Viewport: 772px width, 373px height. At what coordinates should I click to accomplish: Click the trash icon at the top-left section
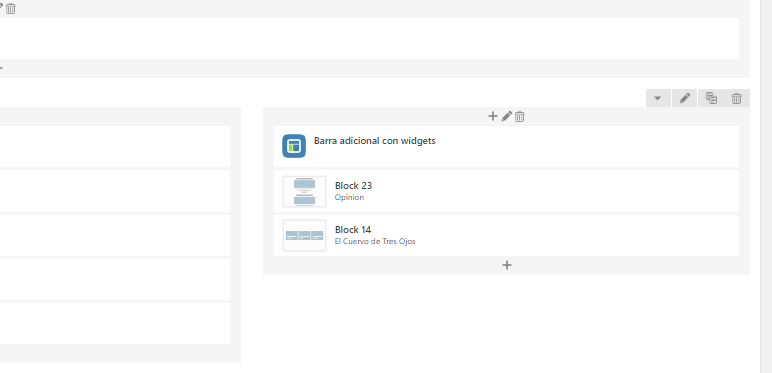coord(11,8)
